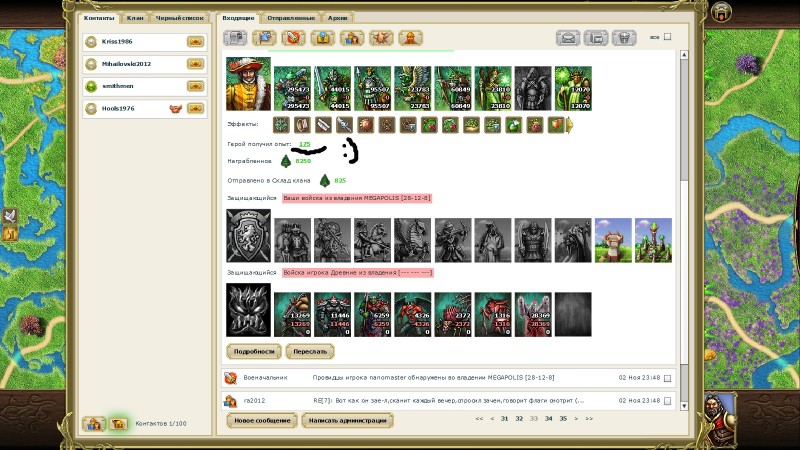Image resolution: width=800 pixels, height=450 pixels.
Task: Go to next page with '>' arrow
Action: coord(576,418)
